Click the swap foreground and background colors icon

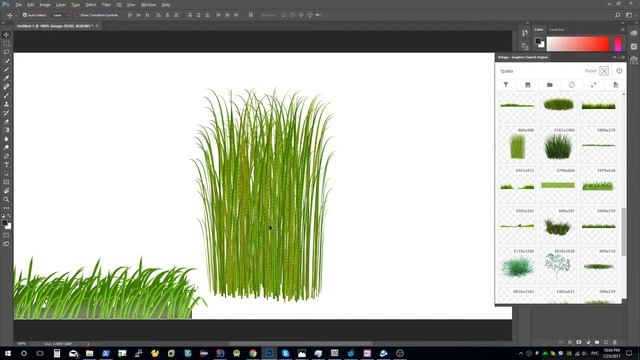tap(9, 216)
